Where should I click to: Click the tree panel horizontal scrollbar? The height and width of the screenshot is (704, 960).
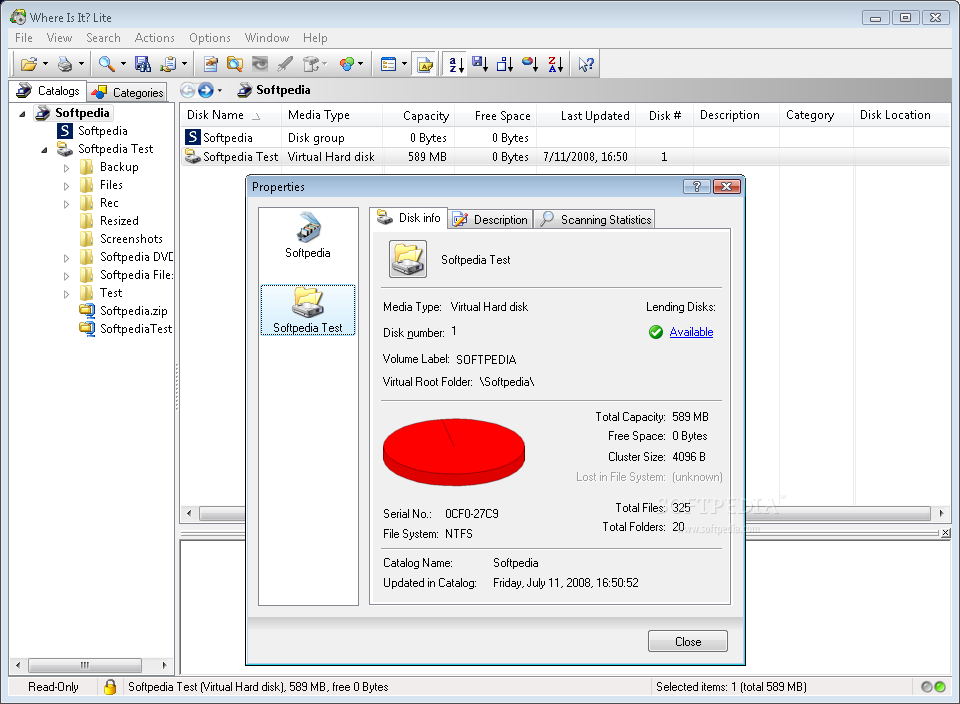91,665
